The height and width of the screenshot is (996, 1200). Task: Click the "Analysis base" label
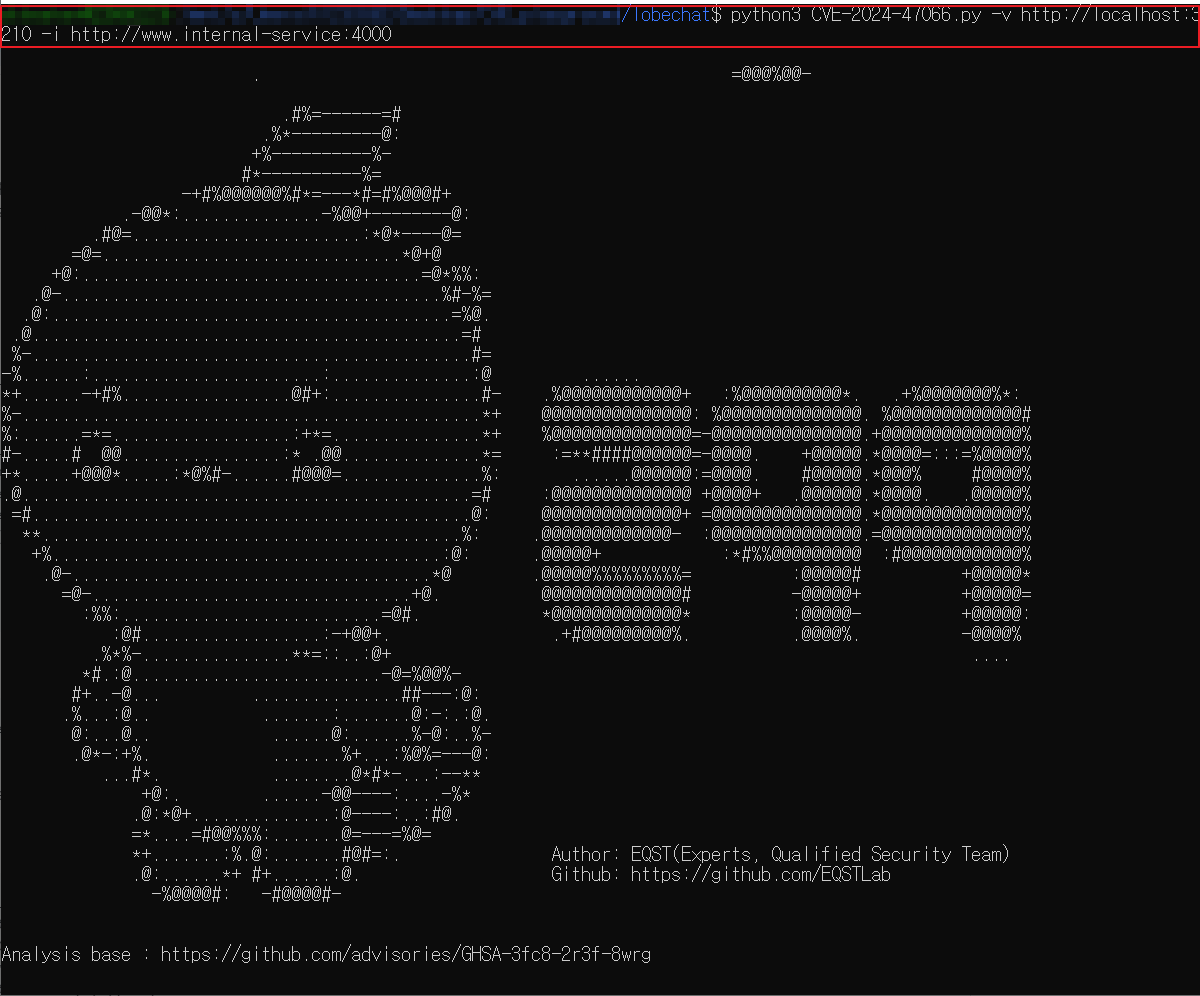point(66,954)
